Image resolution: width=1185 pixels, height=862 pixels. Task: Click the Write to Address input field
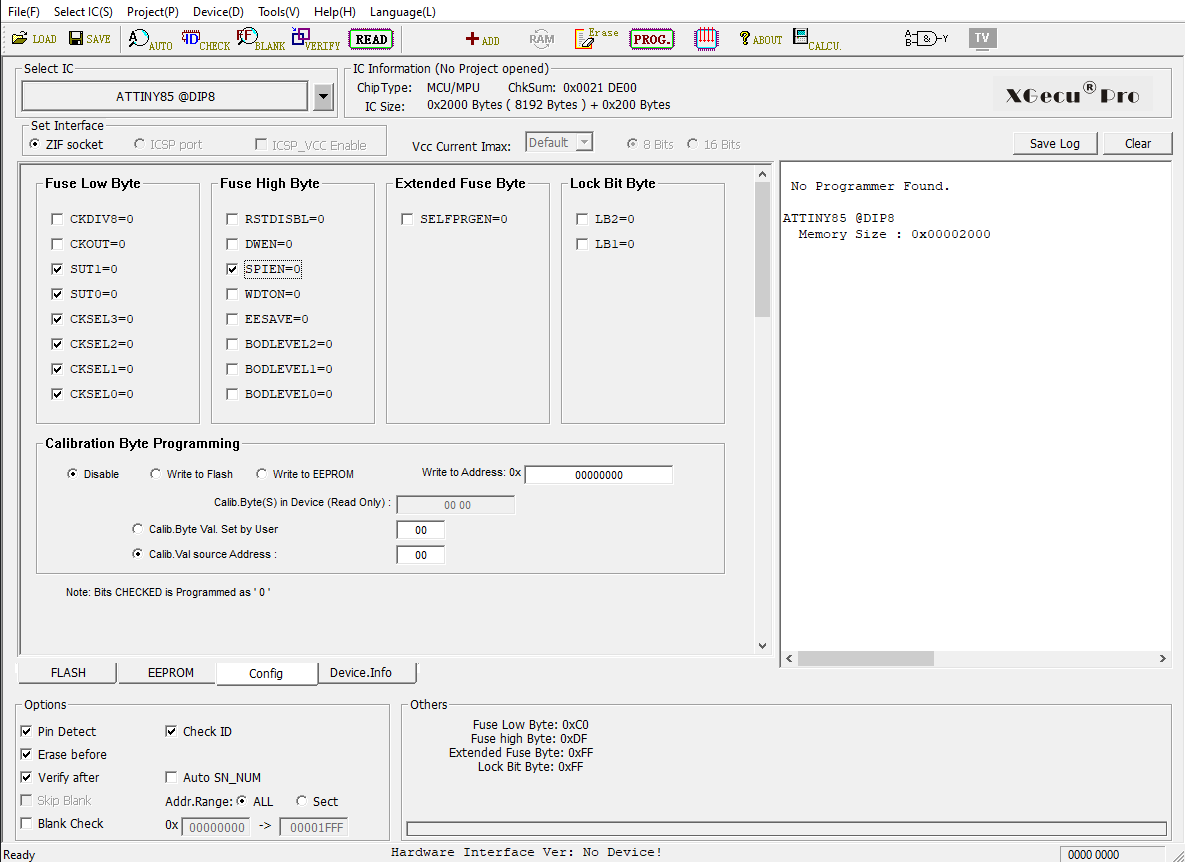point(599,474)
